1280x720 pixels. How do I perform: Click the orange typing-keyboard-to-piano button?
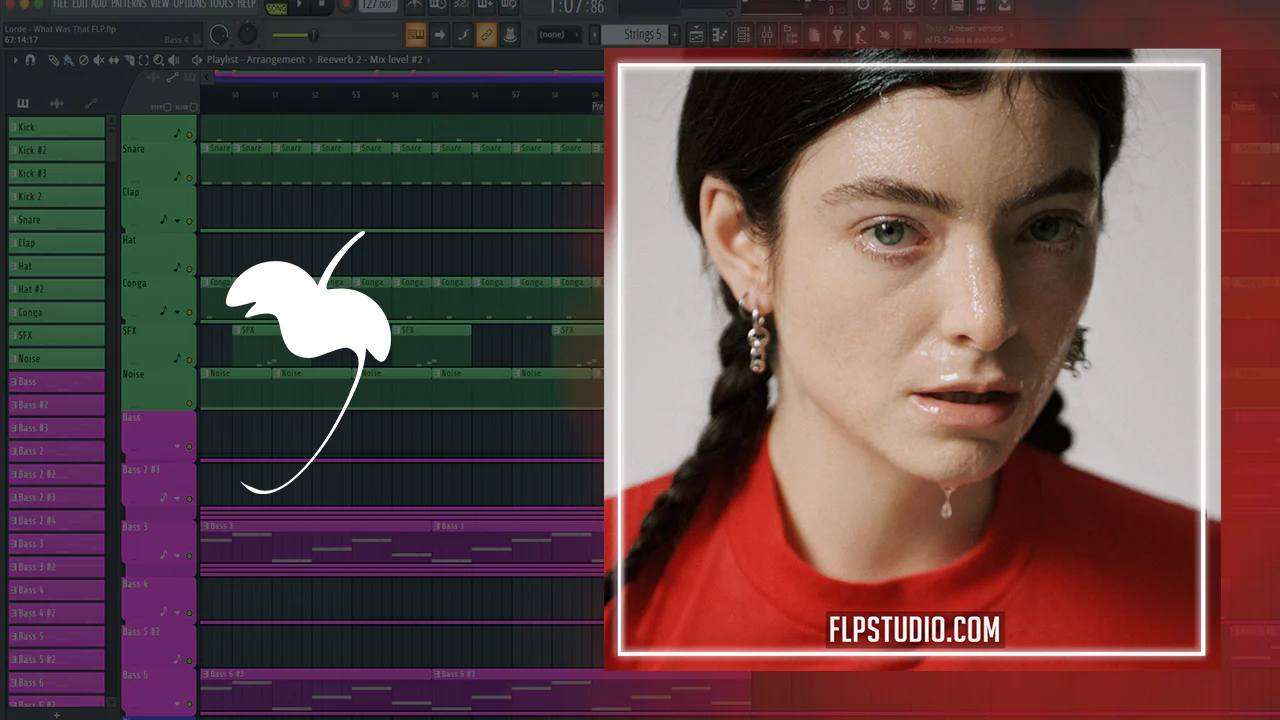(416, 35)
